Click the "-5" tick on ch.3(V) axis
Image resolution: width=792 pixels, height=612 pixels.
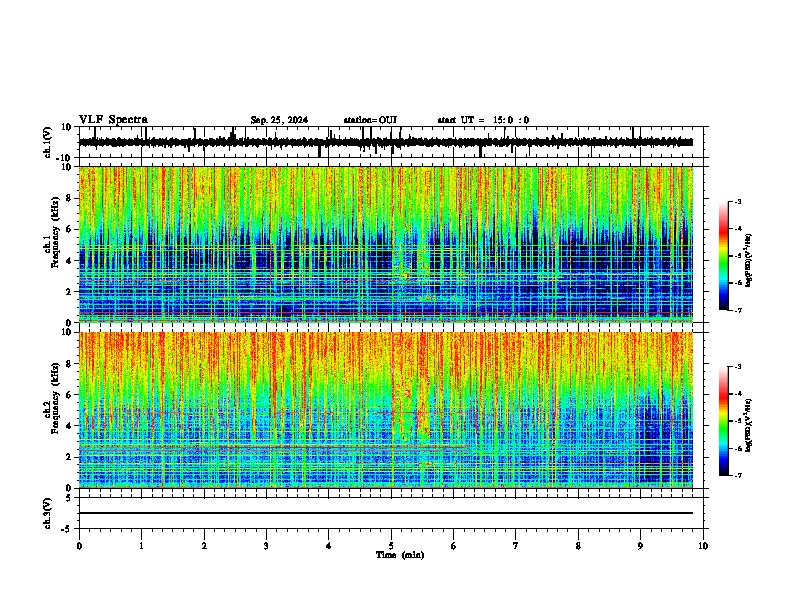(67, 529)
